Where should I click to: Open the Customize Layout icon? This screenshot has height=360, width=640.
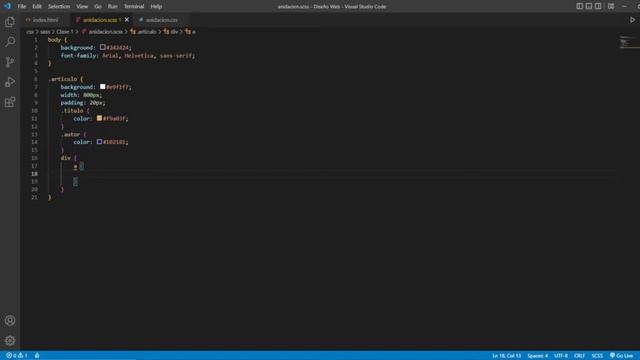(x=611, y=6)
